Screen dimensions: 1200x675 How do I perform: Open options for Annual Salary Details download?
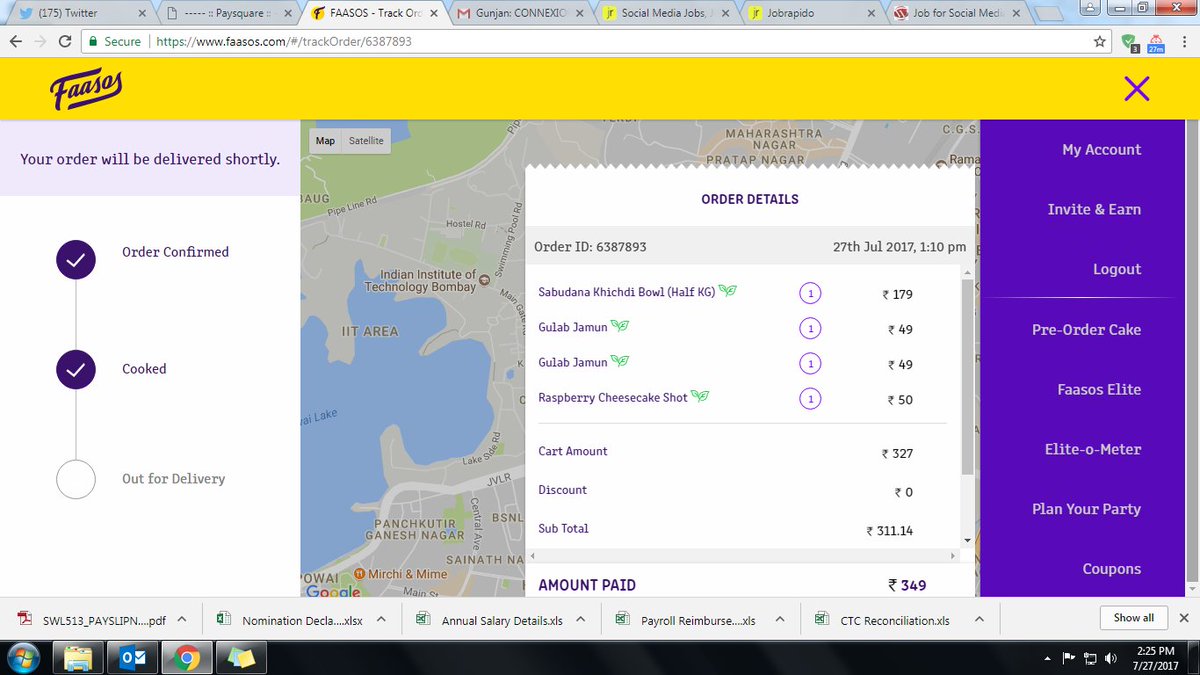pyautogui.click(x=581, y=620)
